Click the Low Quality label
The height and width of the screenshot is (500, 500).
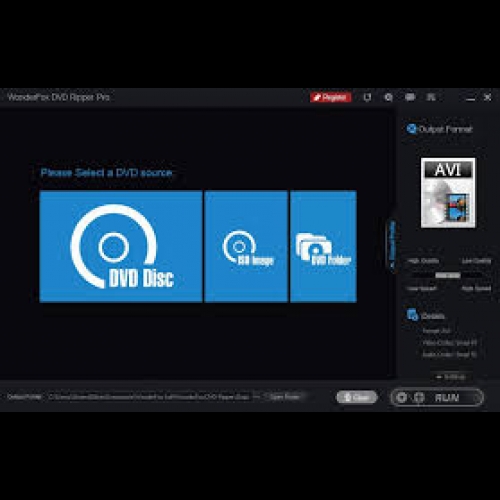(x=476, y=261)
